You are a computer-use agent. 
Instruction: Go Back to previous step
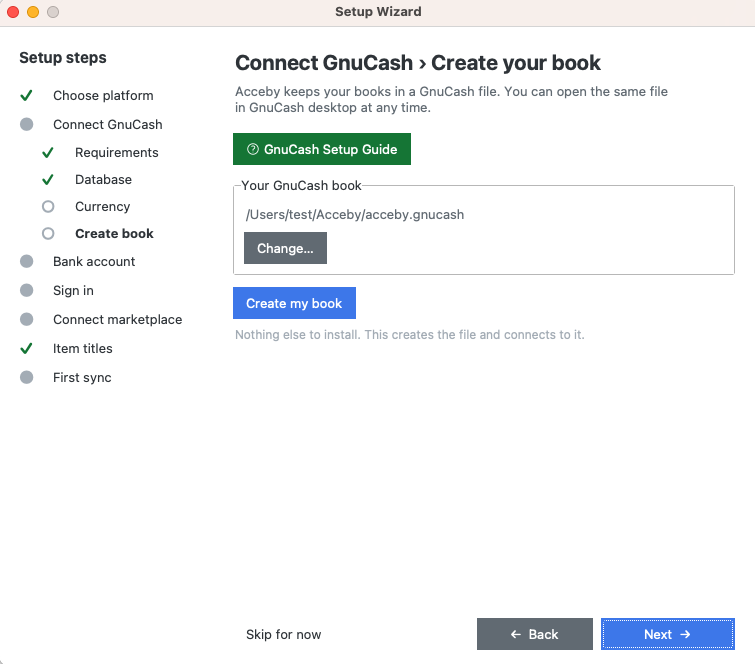[x=534, y=634]
